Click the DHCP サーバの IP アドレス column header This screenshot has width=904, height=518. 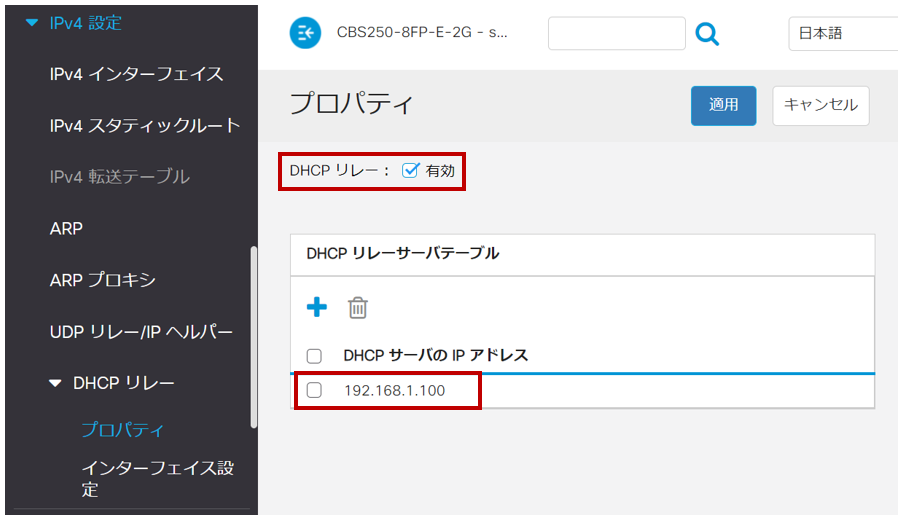436,355
